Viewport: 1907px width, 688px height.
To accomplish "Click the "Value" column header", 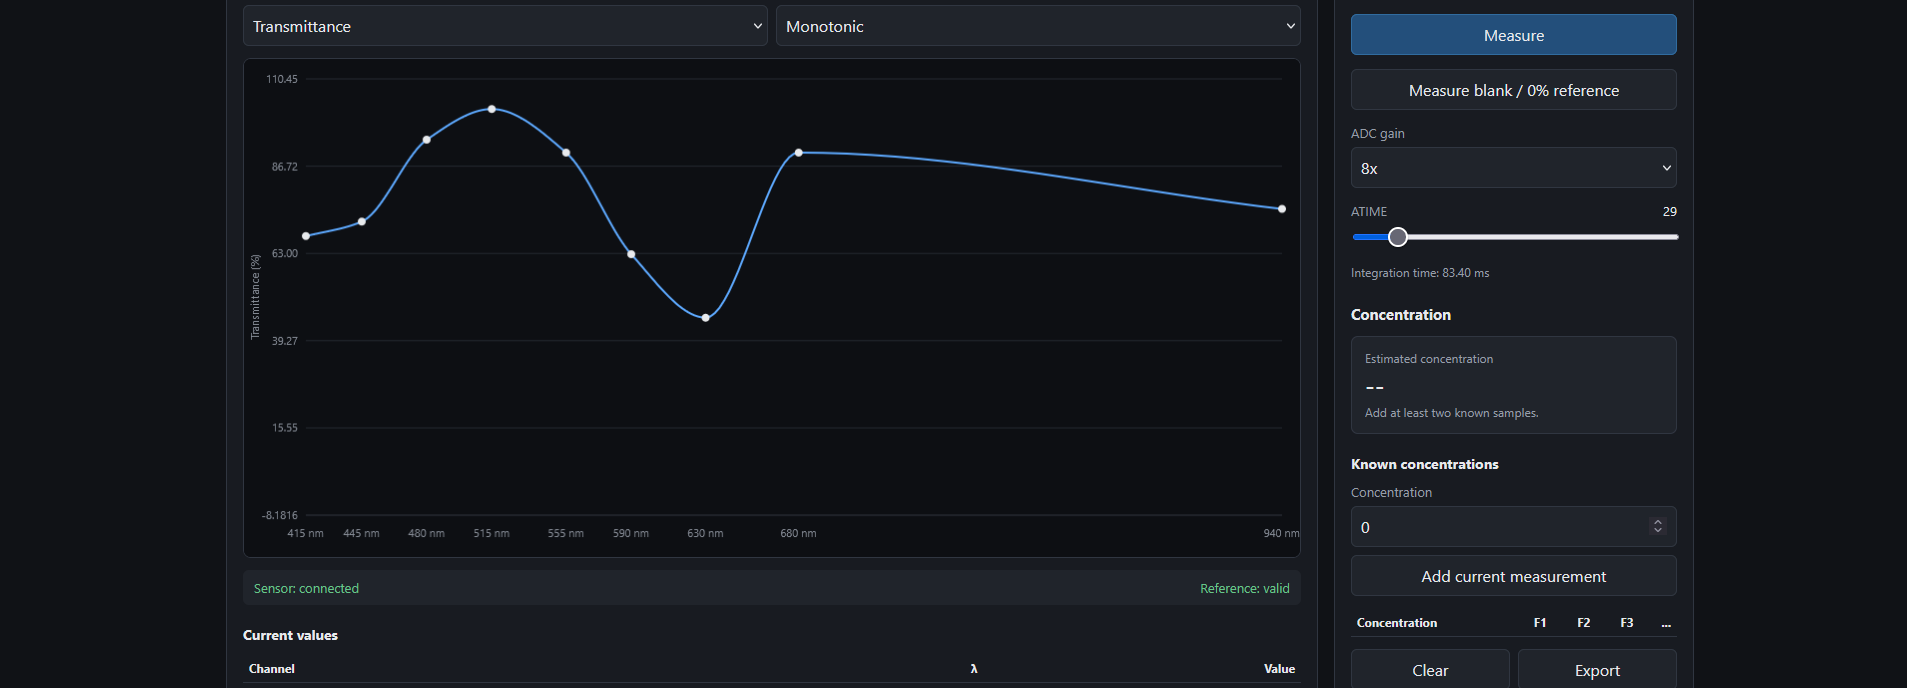I will click(x=1279, y=669).
